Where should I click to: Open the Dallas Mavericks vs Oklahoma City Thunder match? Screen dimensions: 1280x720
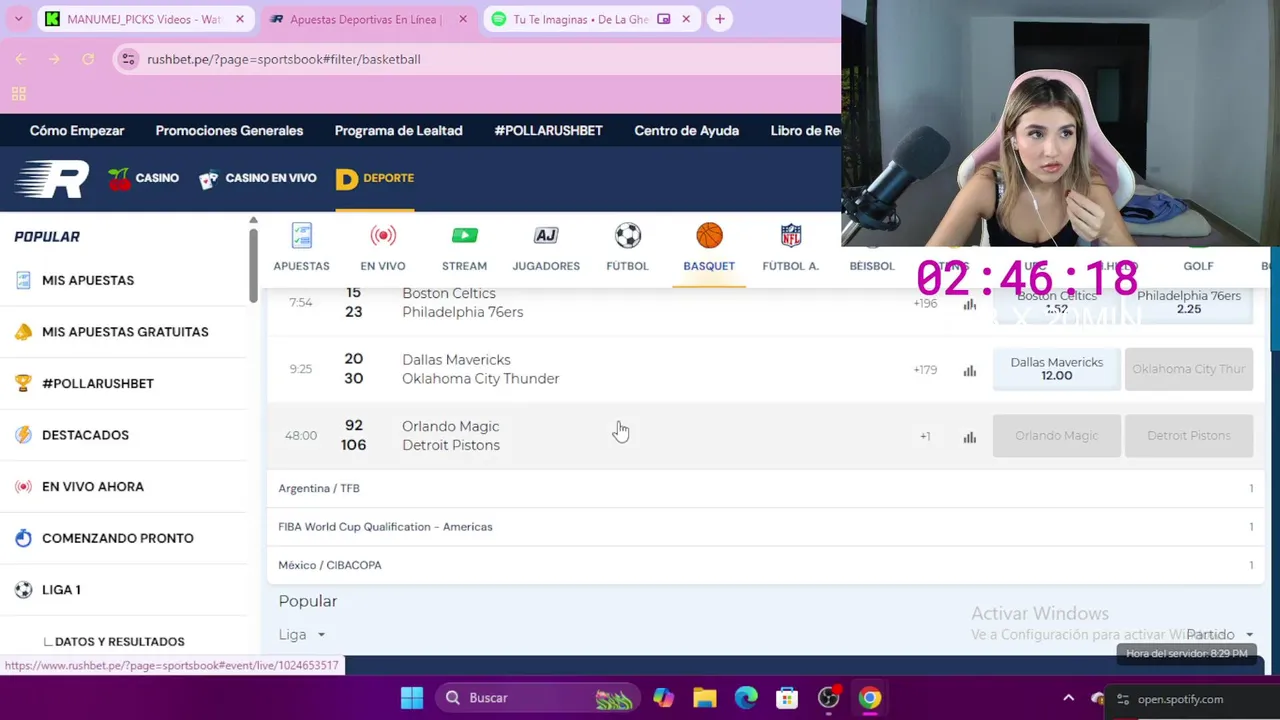point(480,369)
